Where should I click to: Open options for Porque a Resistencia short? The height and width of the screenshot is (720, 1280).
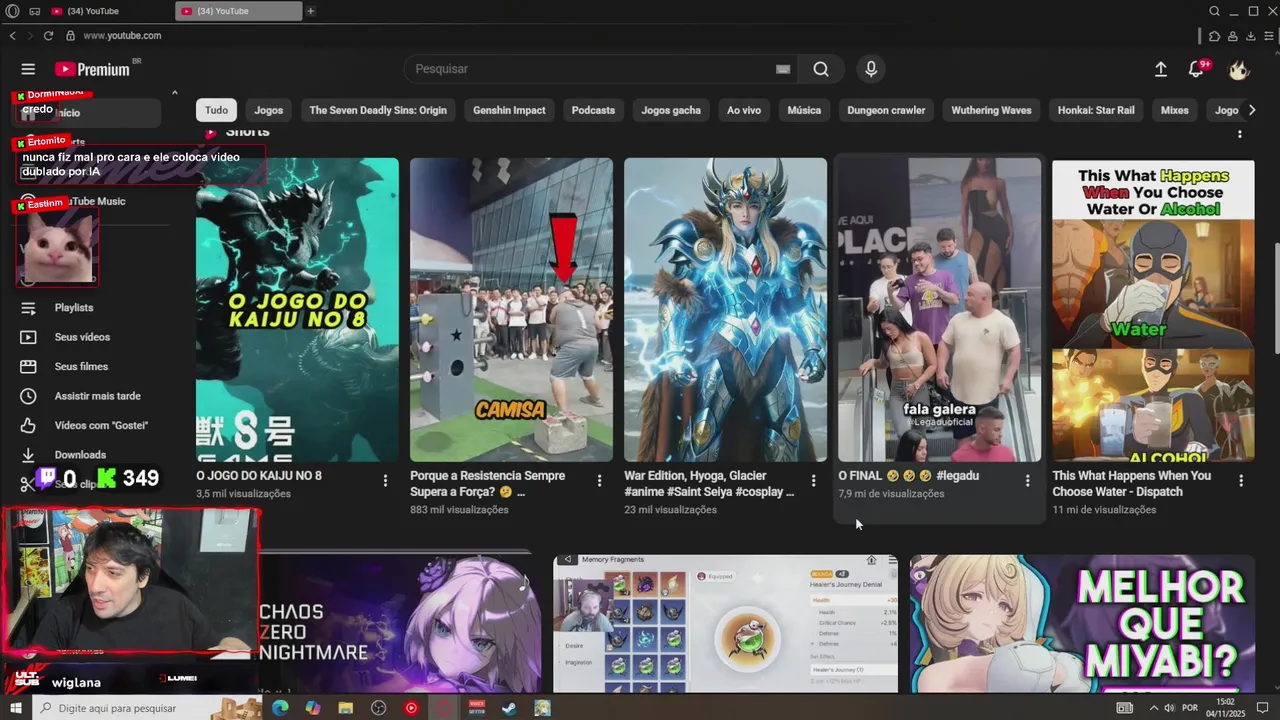599,481
